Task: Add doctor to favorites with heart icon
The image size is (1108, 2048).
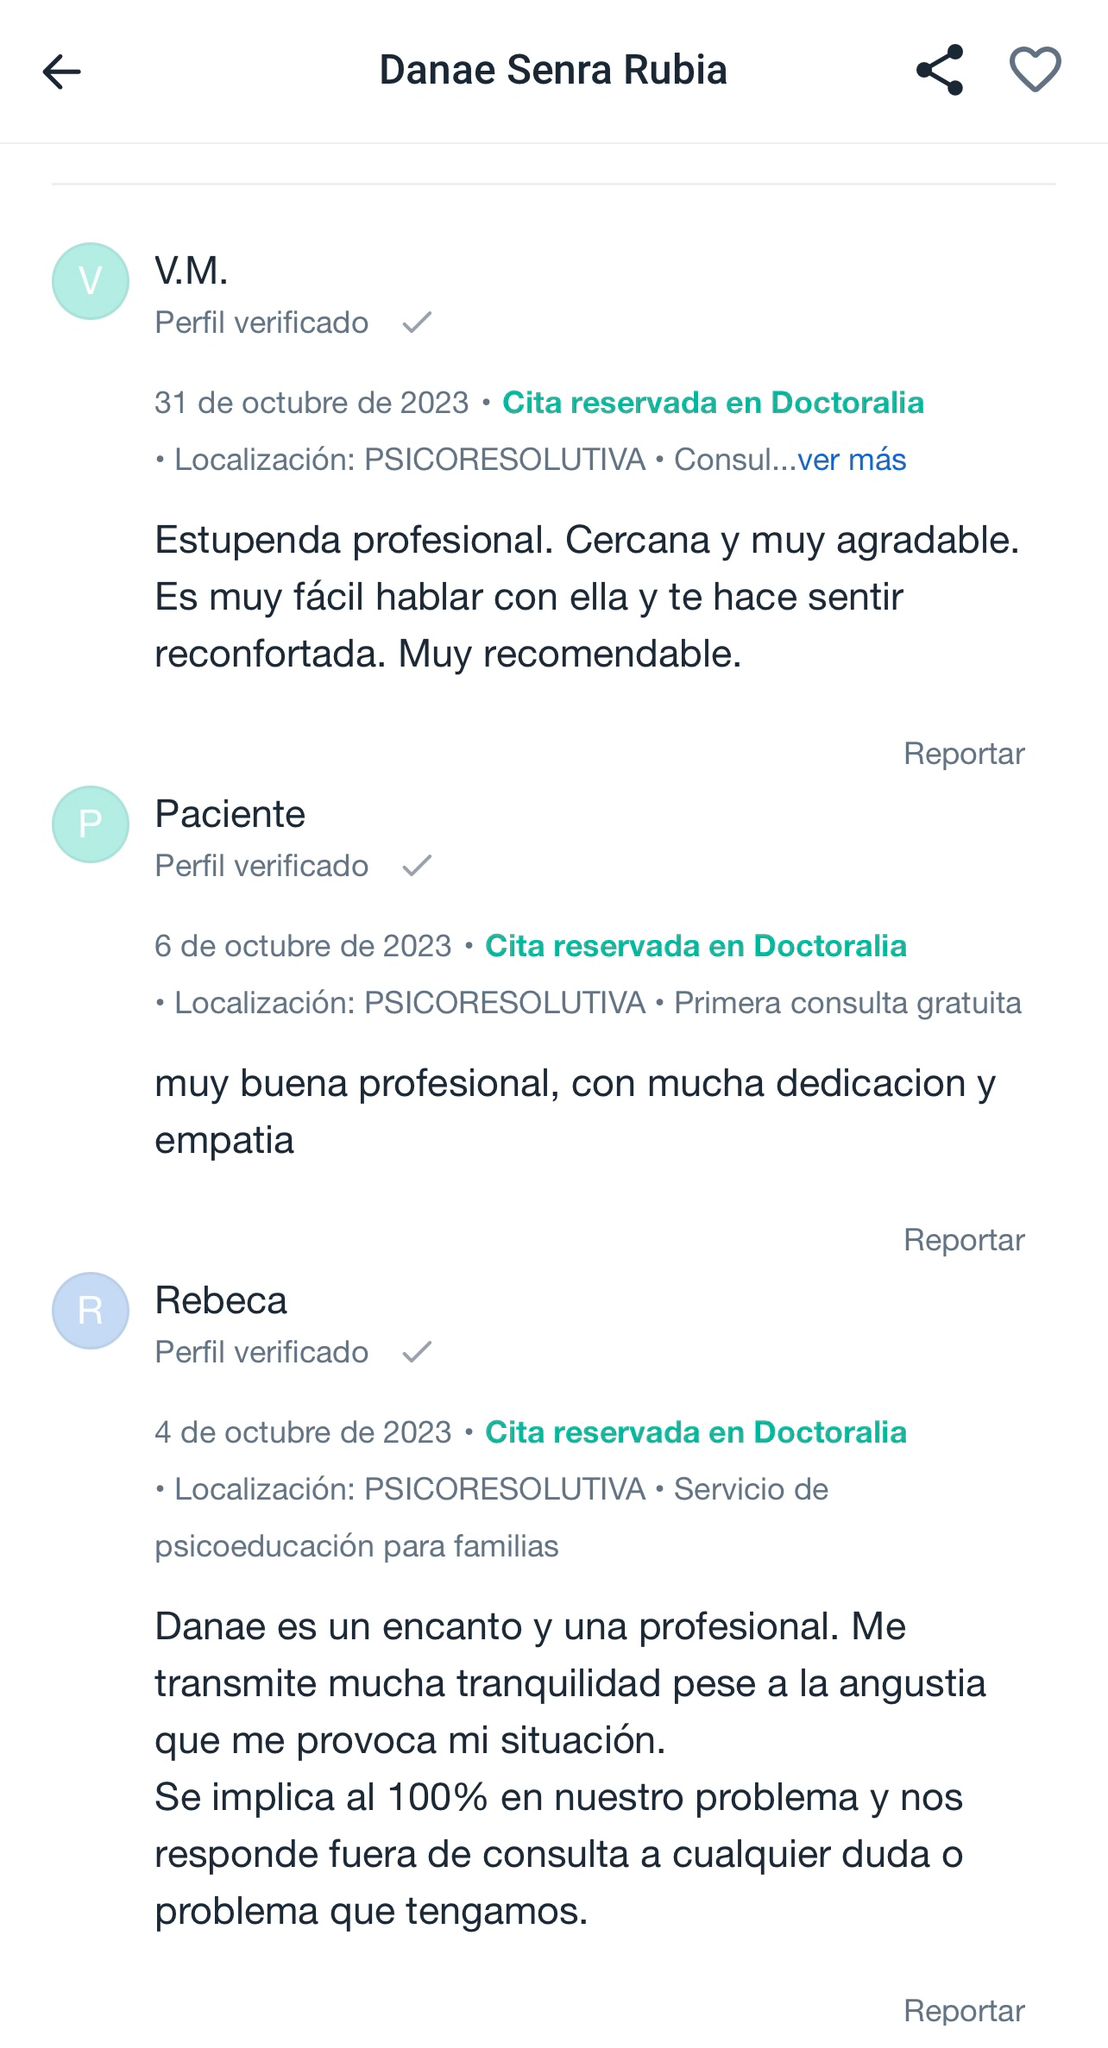Action: pyautogui.click(x=1034, y=70)
